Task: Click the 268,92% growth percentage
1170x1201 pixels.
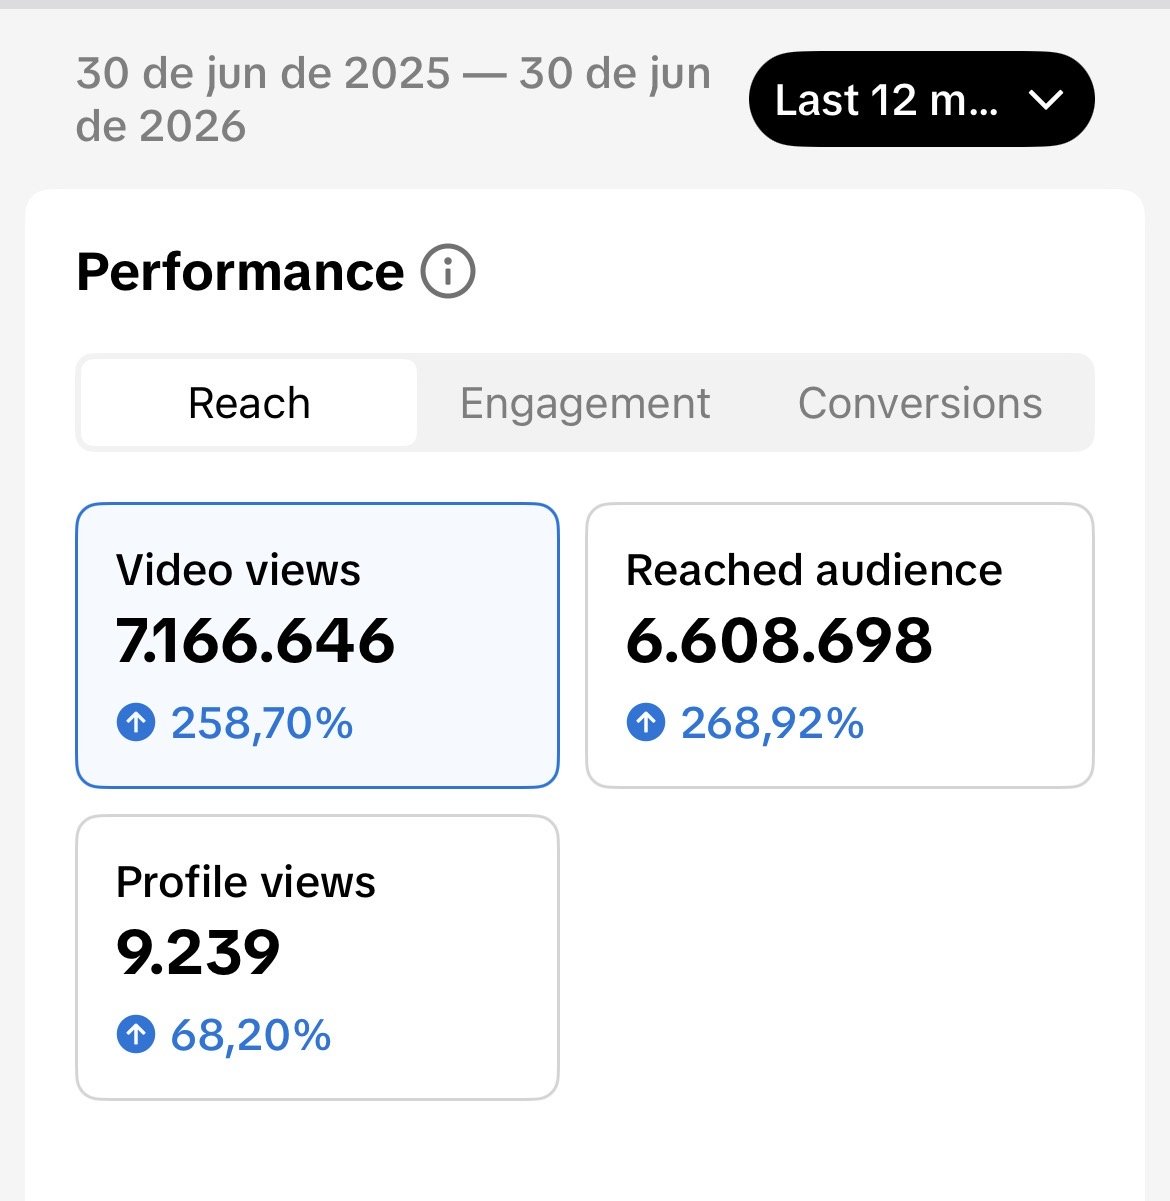Action: point(772,723)
